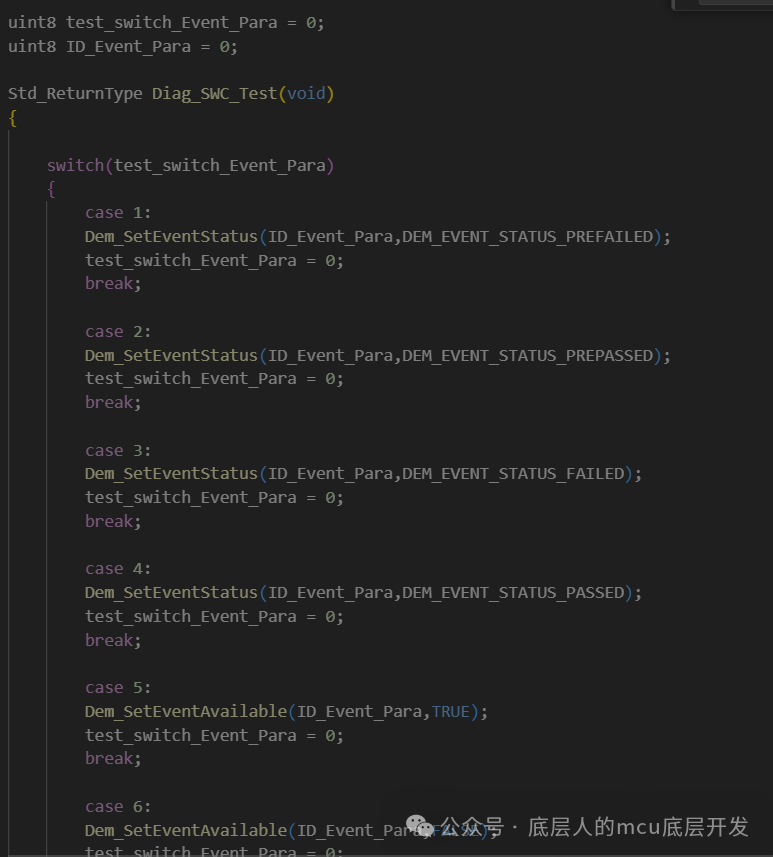The image size is (773, 857).
Task: Click the opening brace after Diag_SWC_Test
Action: click(13, 118)
